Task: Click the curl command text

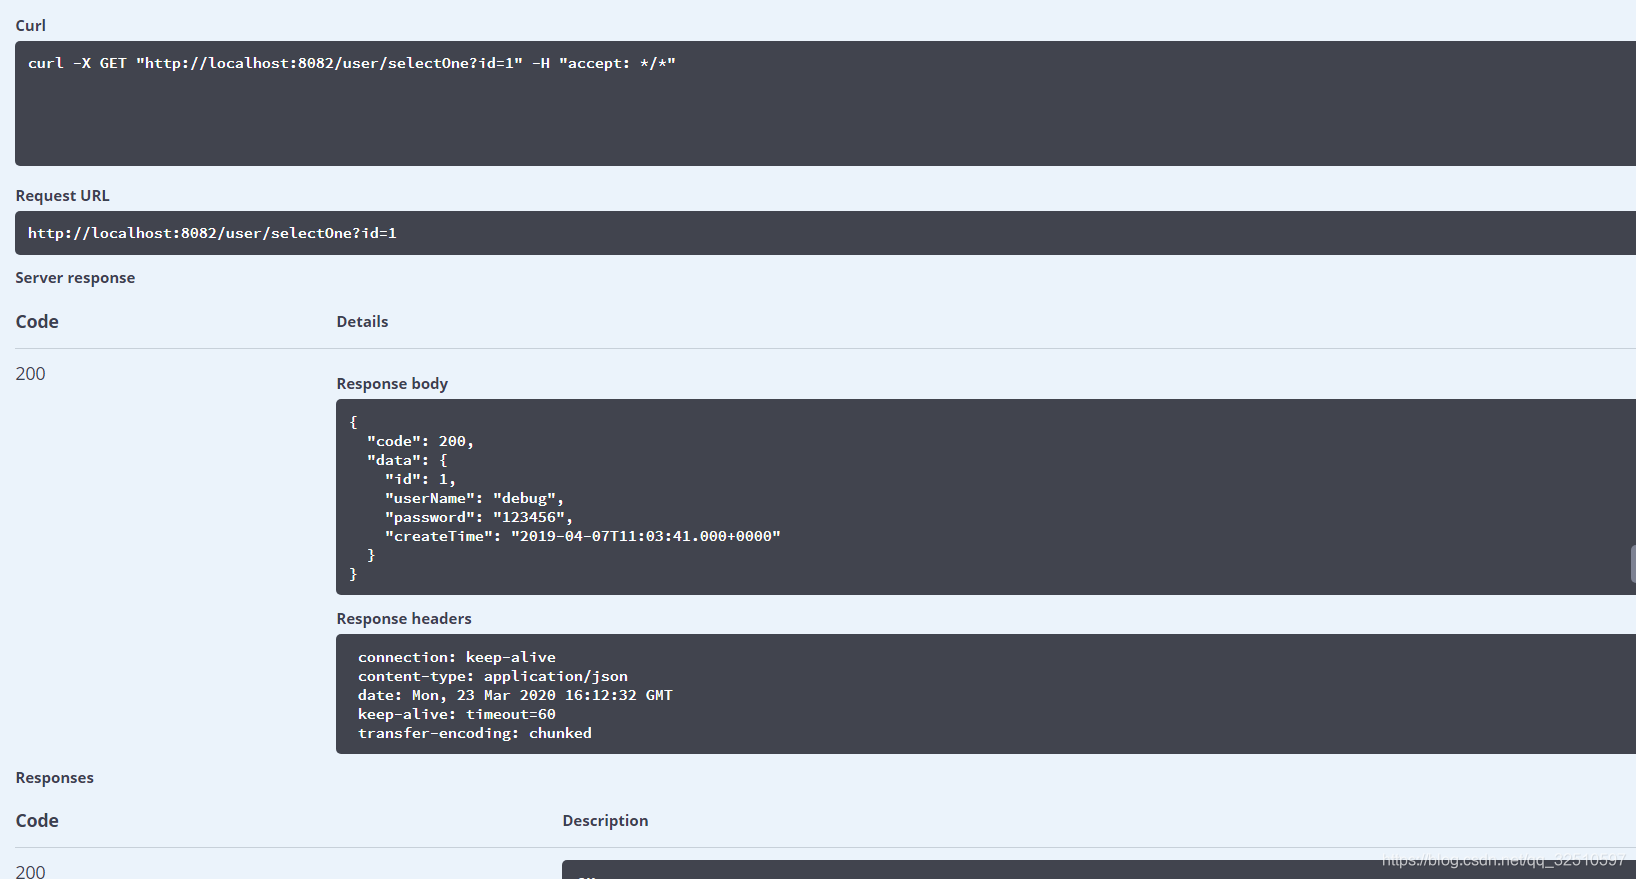Action: (x=352, y=63)
